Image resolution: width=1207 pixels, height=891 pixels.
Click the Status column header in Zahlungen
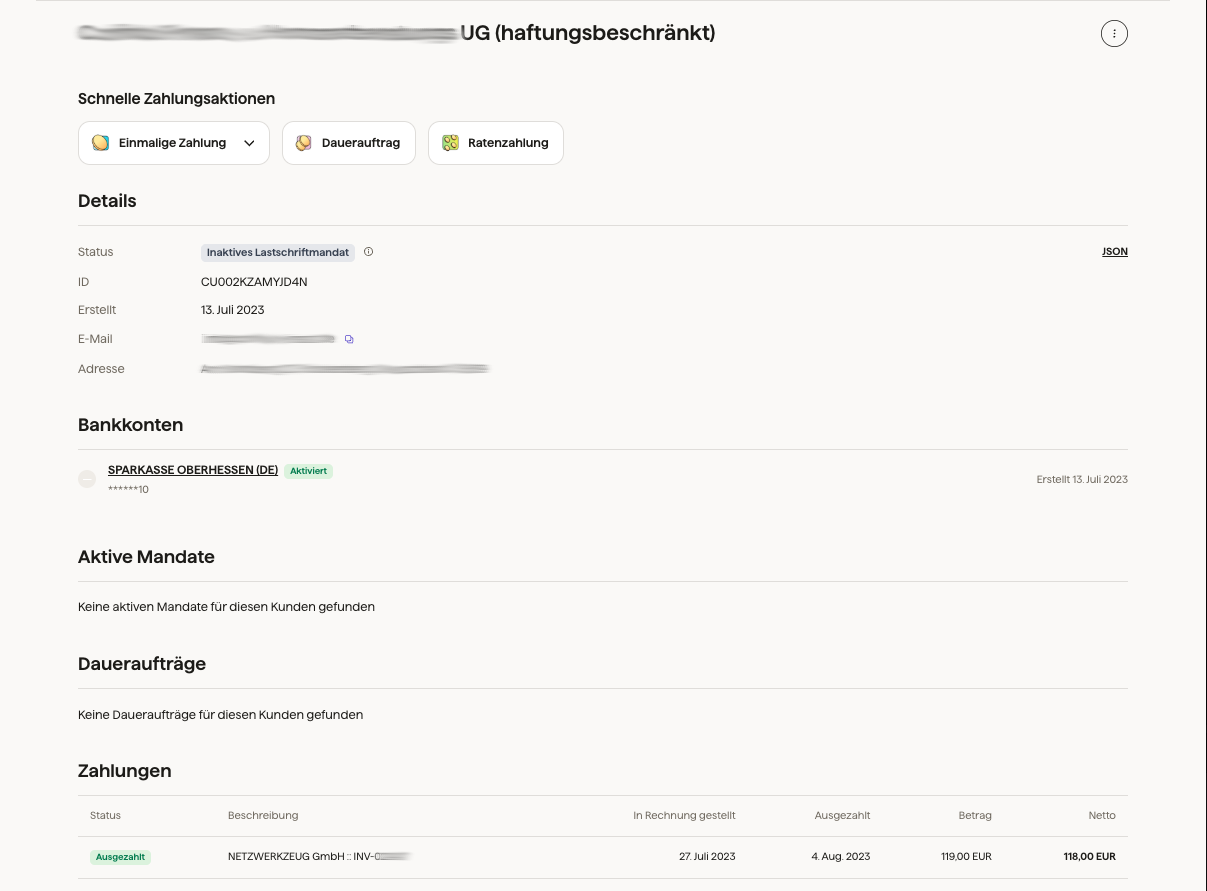coord(105,816)
